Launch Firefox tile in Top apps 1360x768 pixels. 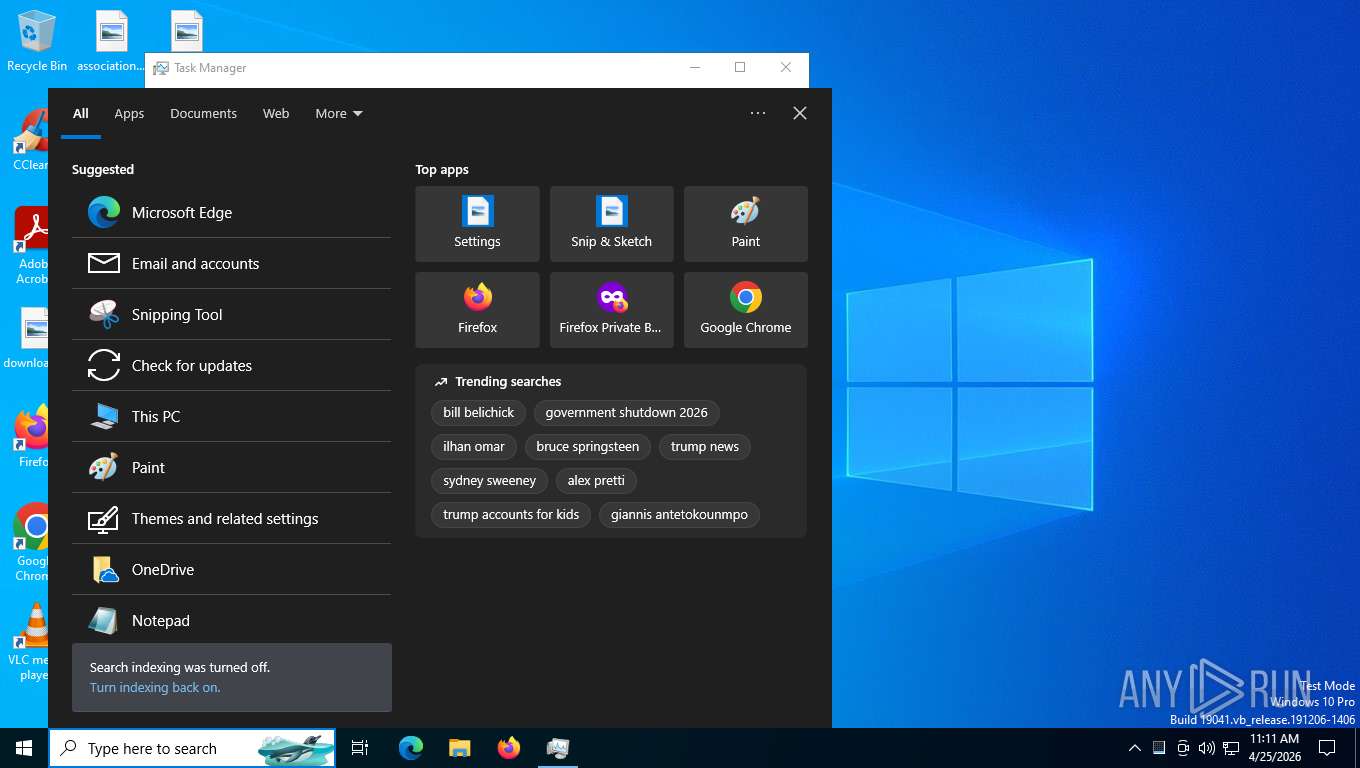click(x=477, y=310)
